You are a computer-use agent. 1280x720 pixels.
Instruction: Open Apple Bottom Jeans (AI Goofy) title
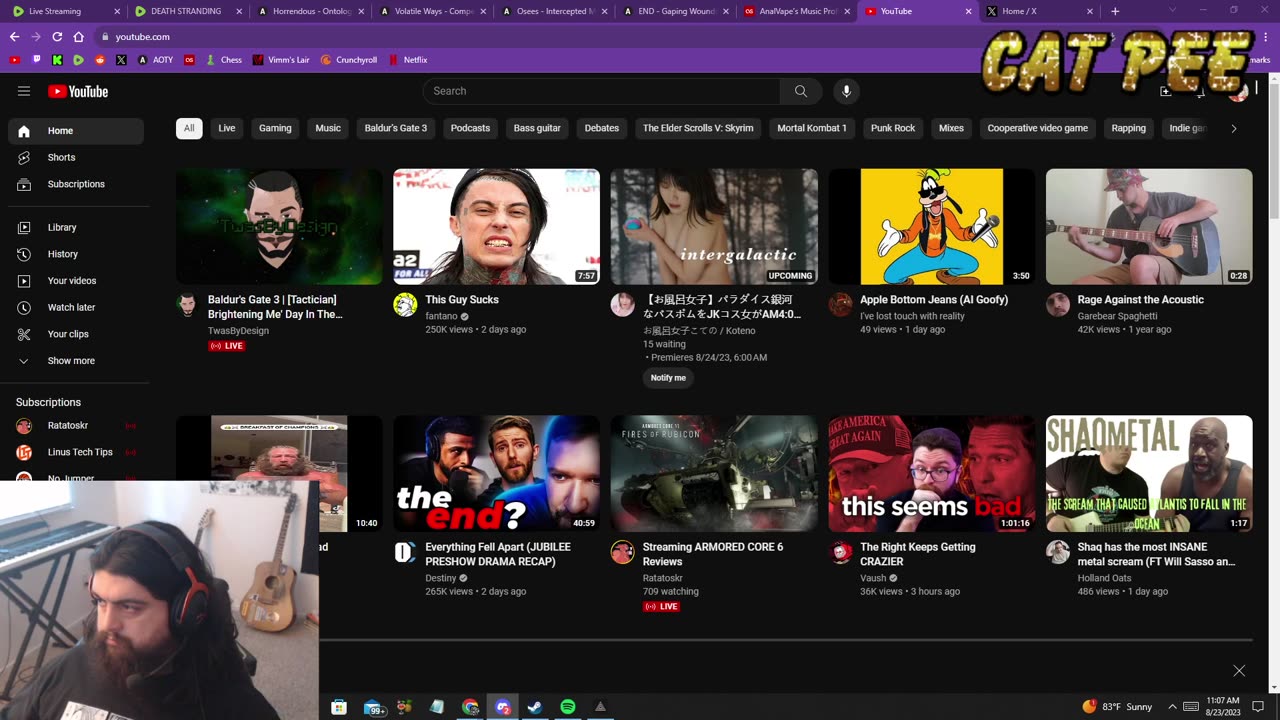(934, 300)
